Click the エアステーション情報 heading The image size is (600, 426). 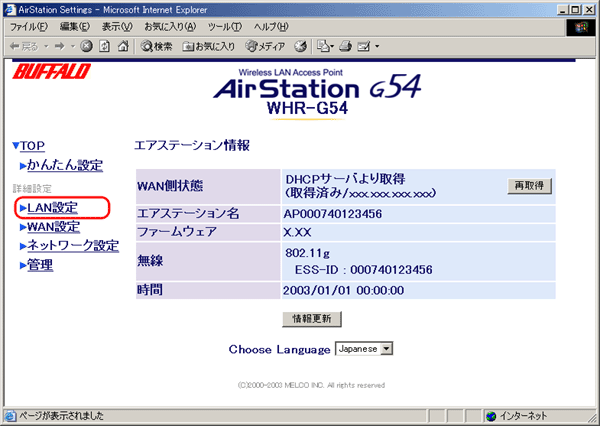[192, 146]
